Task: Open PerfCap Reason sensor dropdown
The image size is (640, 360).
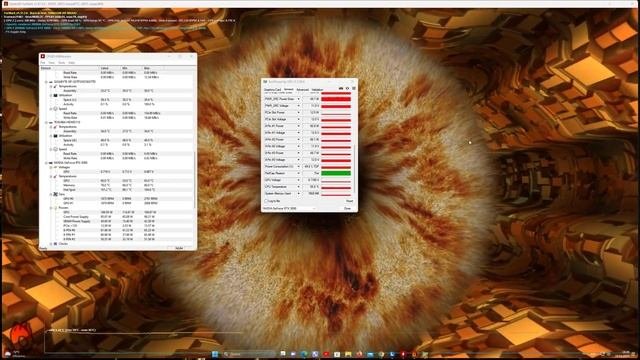Action: click(x=298, y=173)
